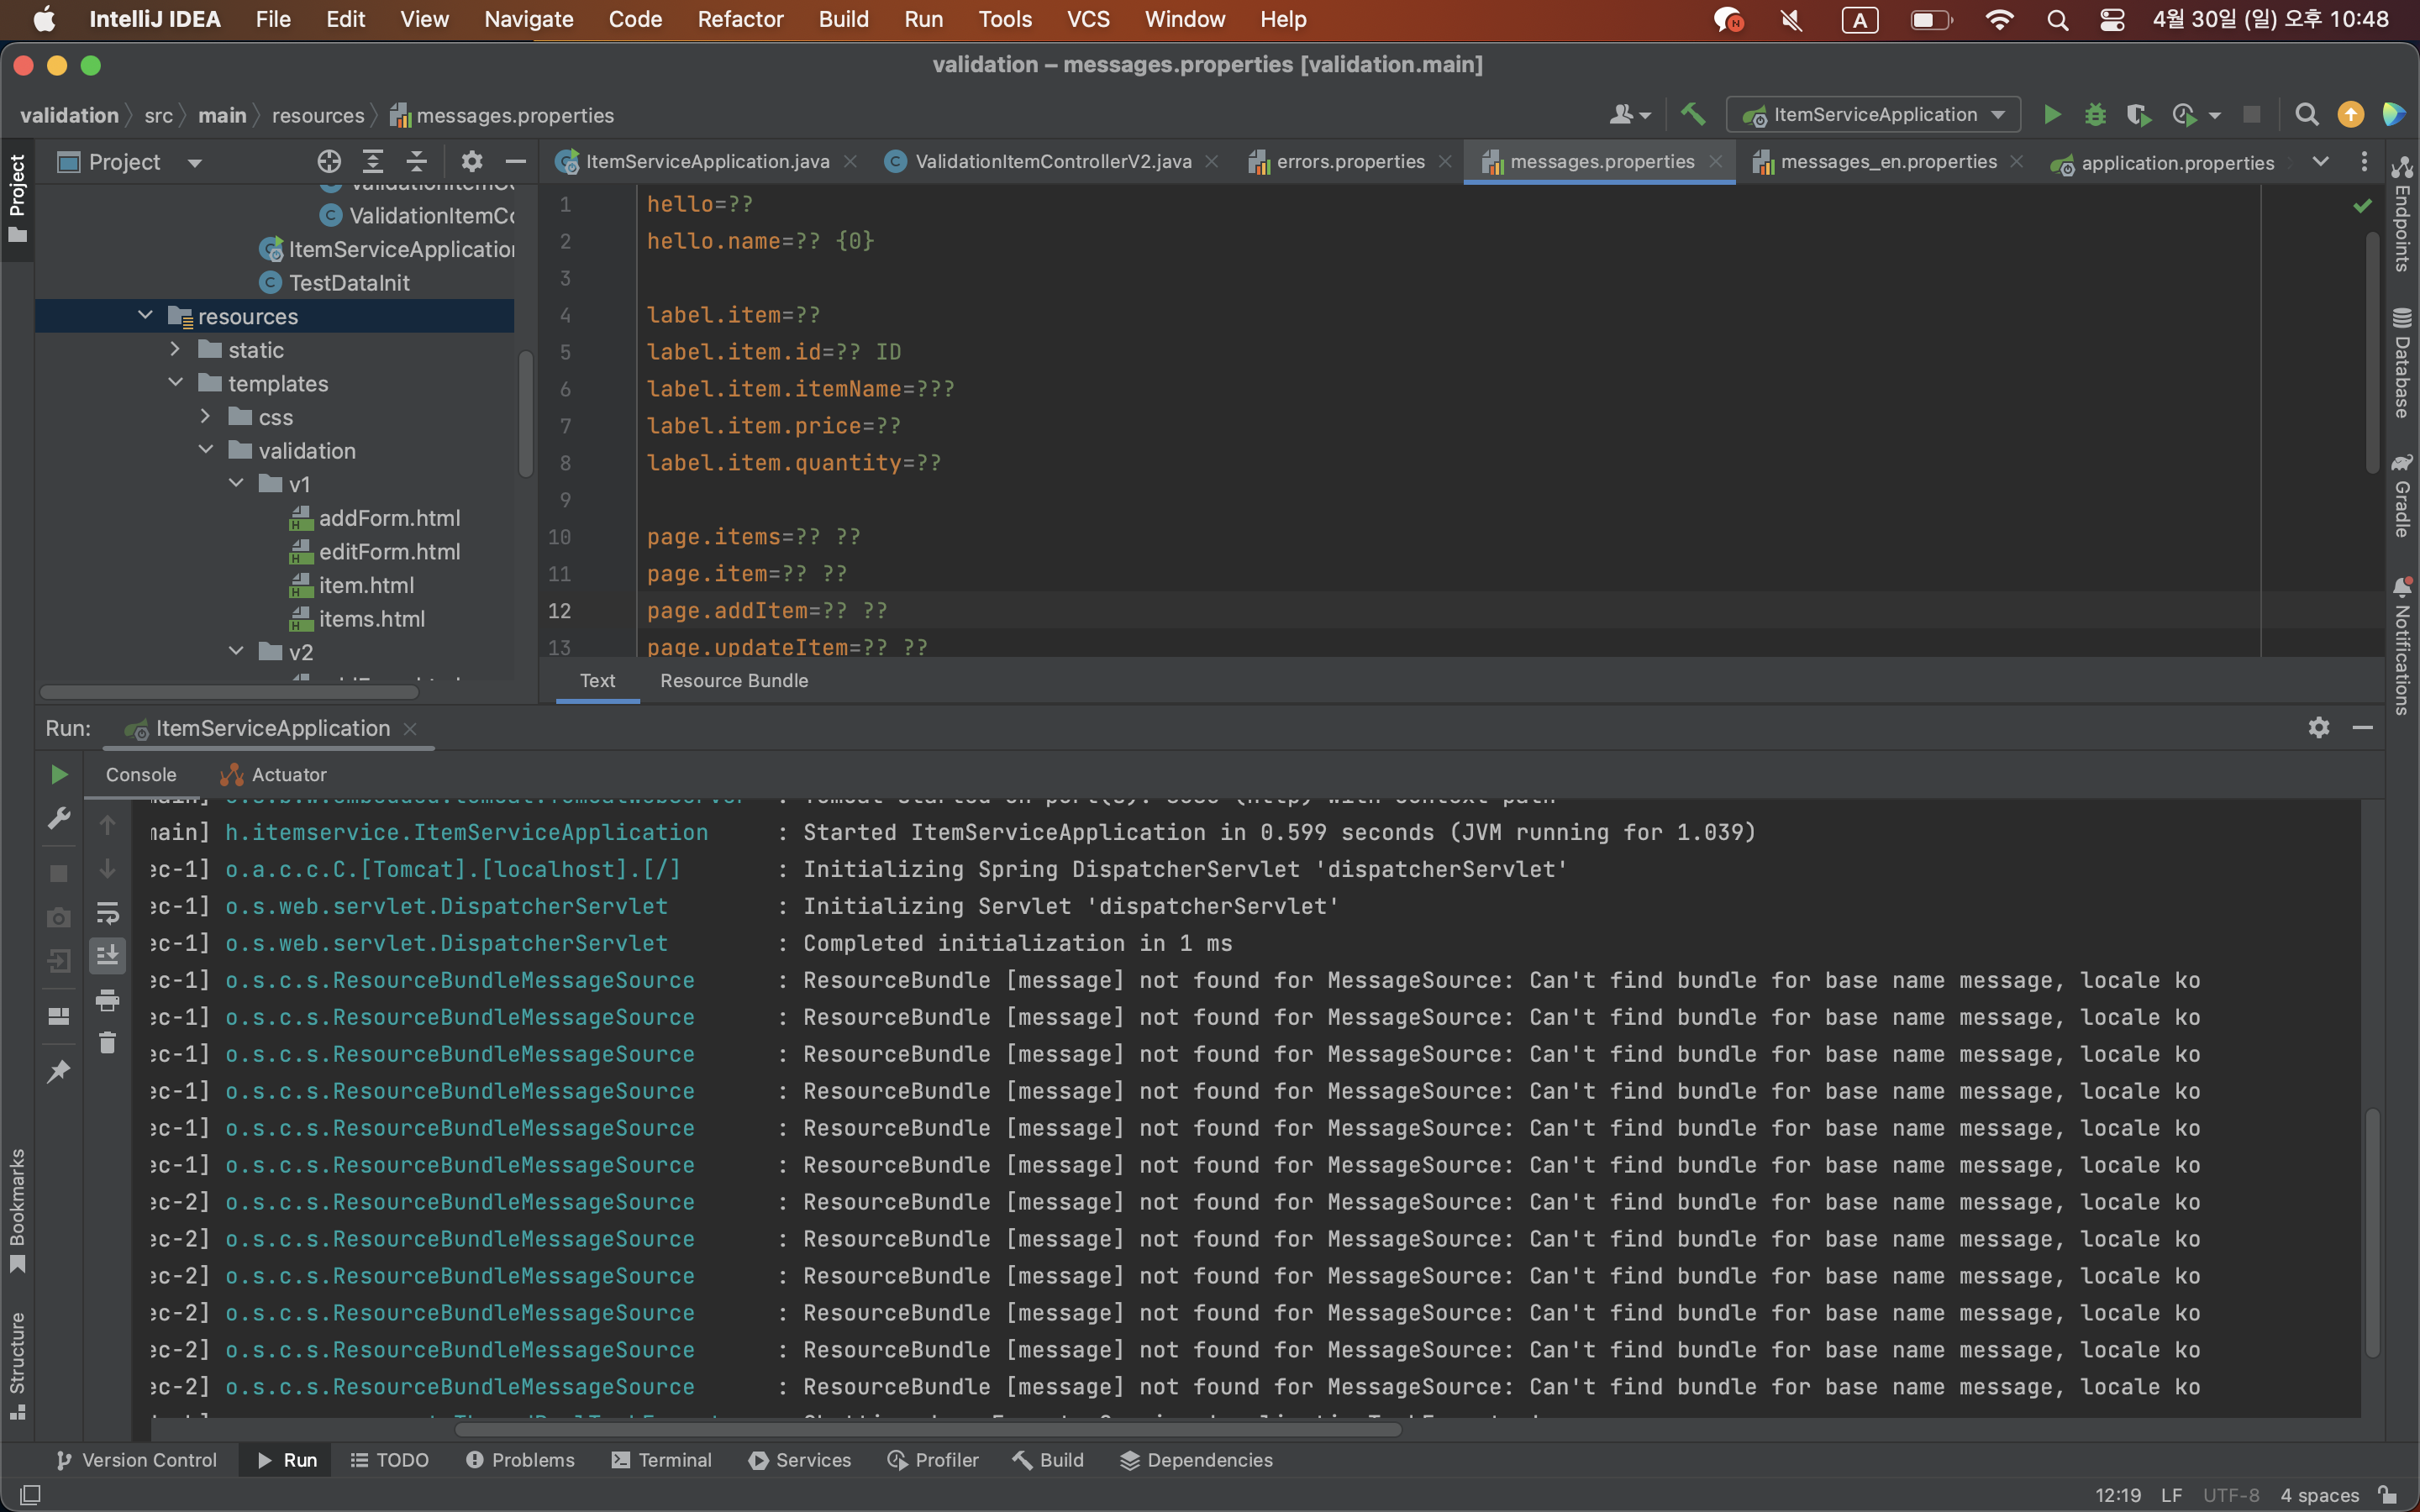This screenshot has width=2420, height=1512.
Task: Collapse the v1 folder
Action: pyautogui.click(x=236, y=484)
